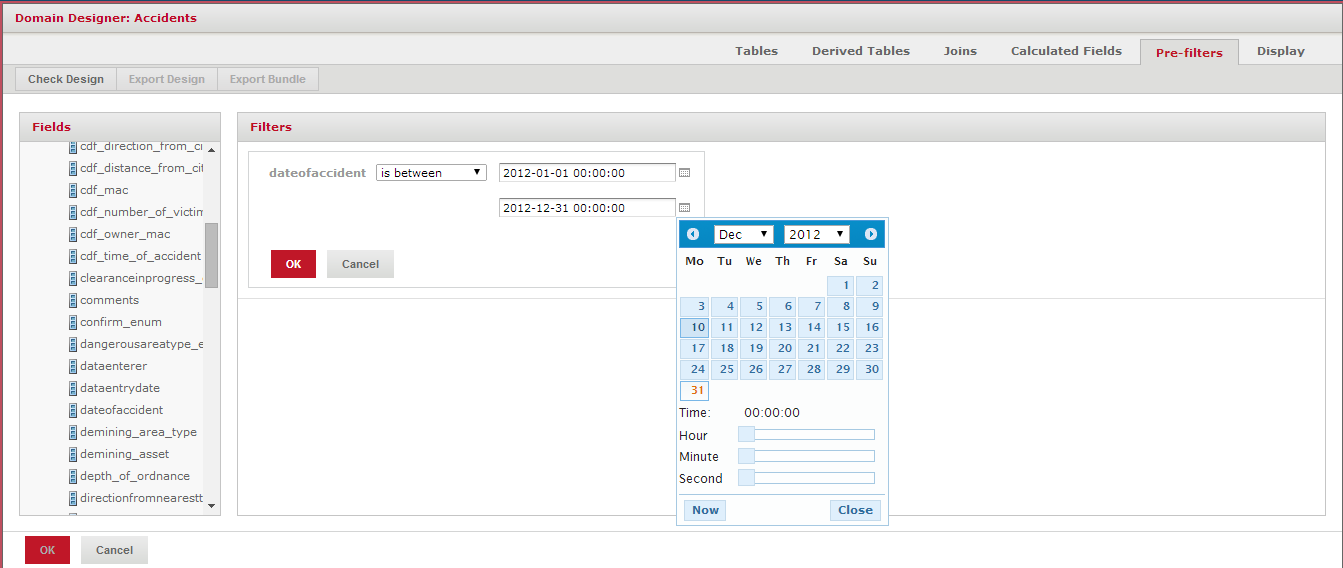This screenshot has height=568, width=1343.
Task: Open the 'is between' operator dropdown
Action: coord(431,173)
